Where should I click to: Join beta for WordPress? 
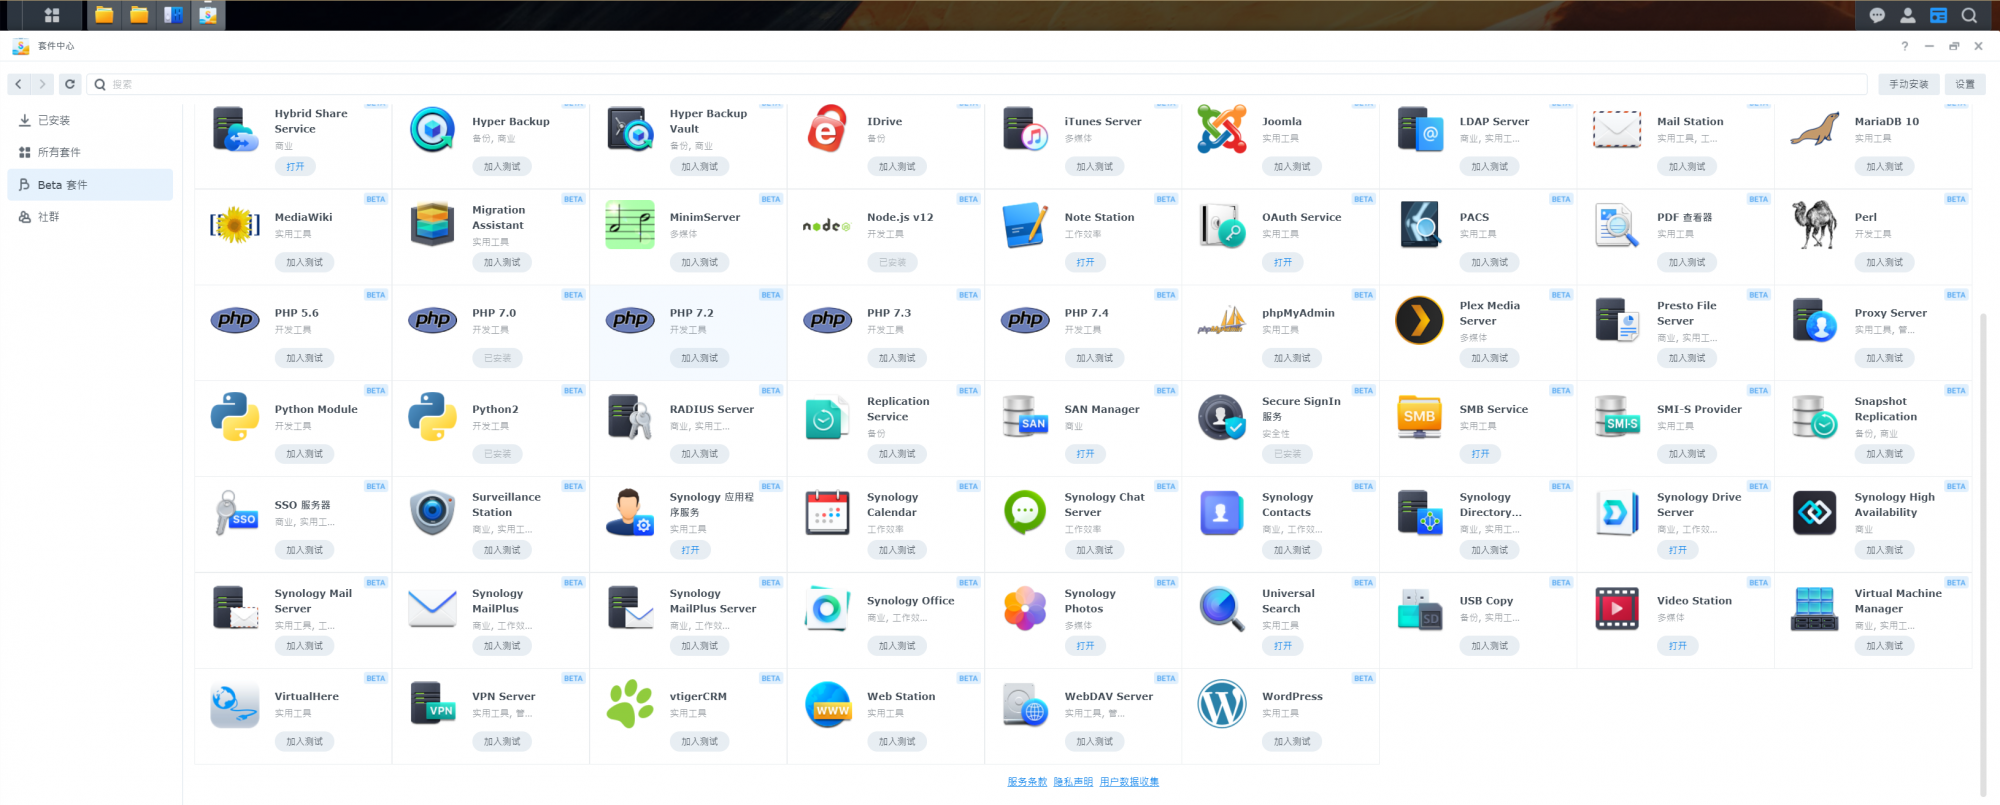[1292, 741]
